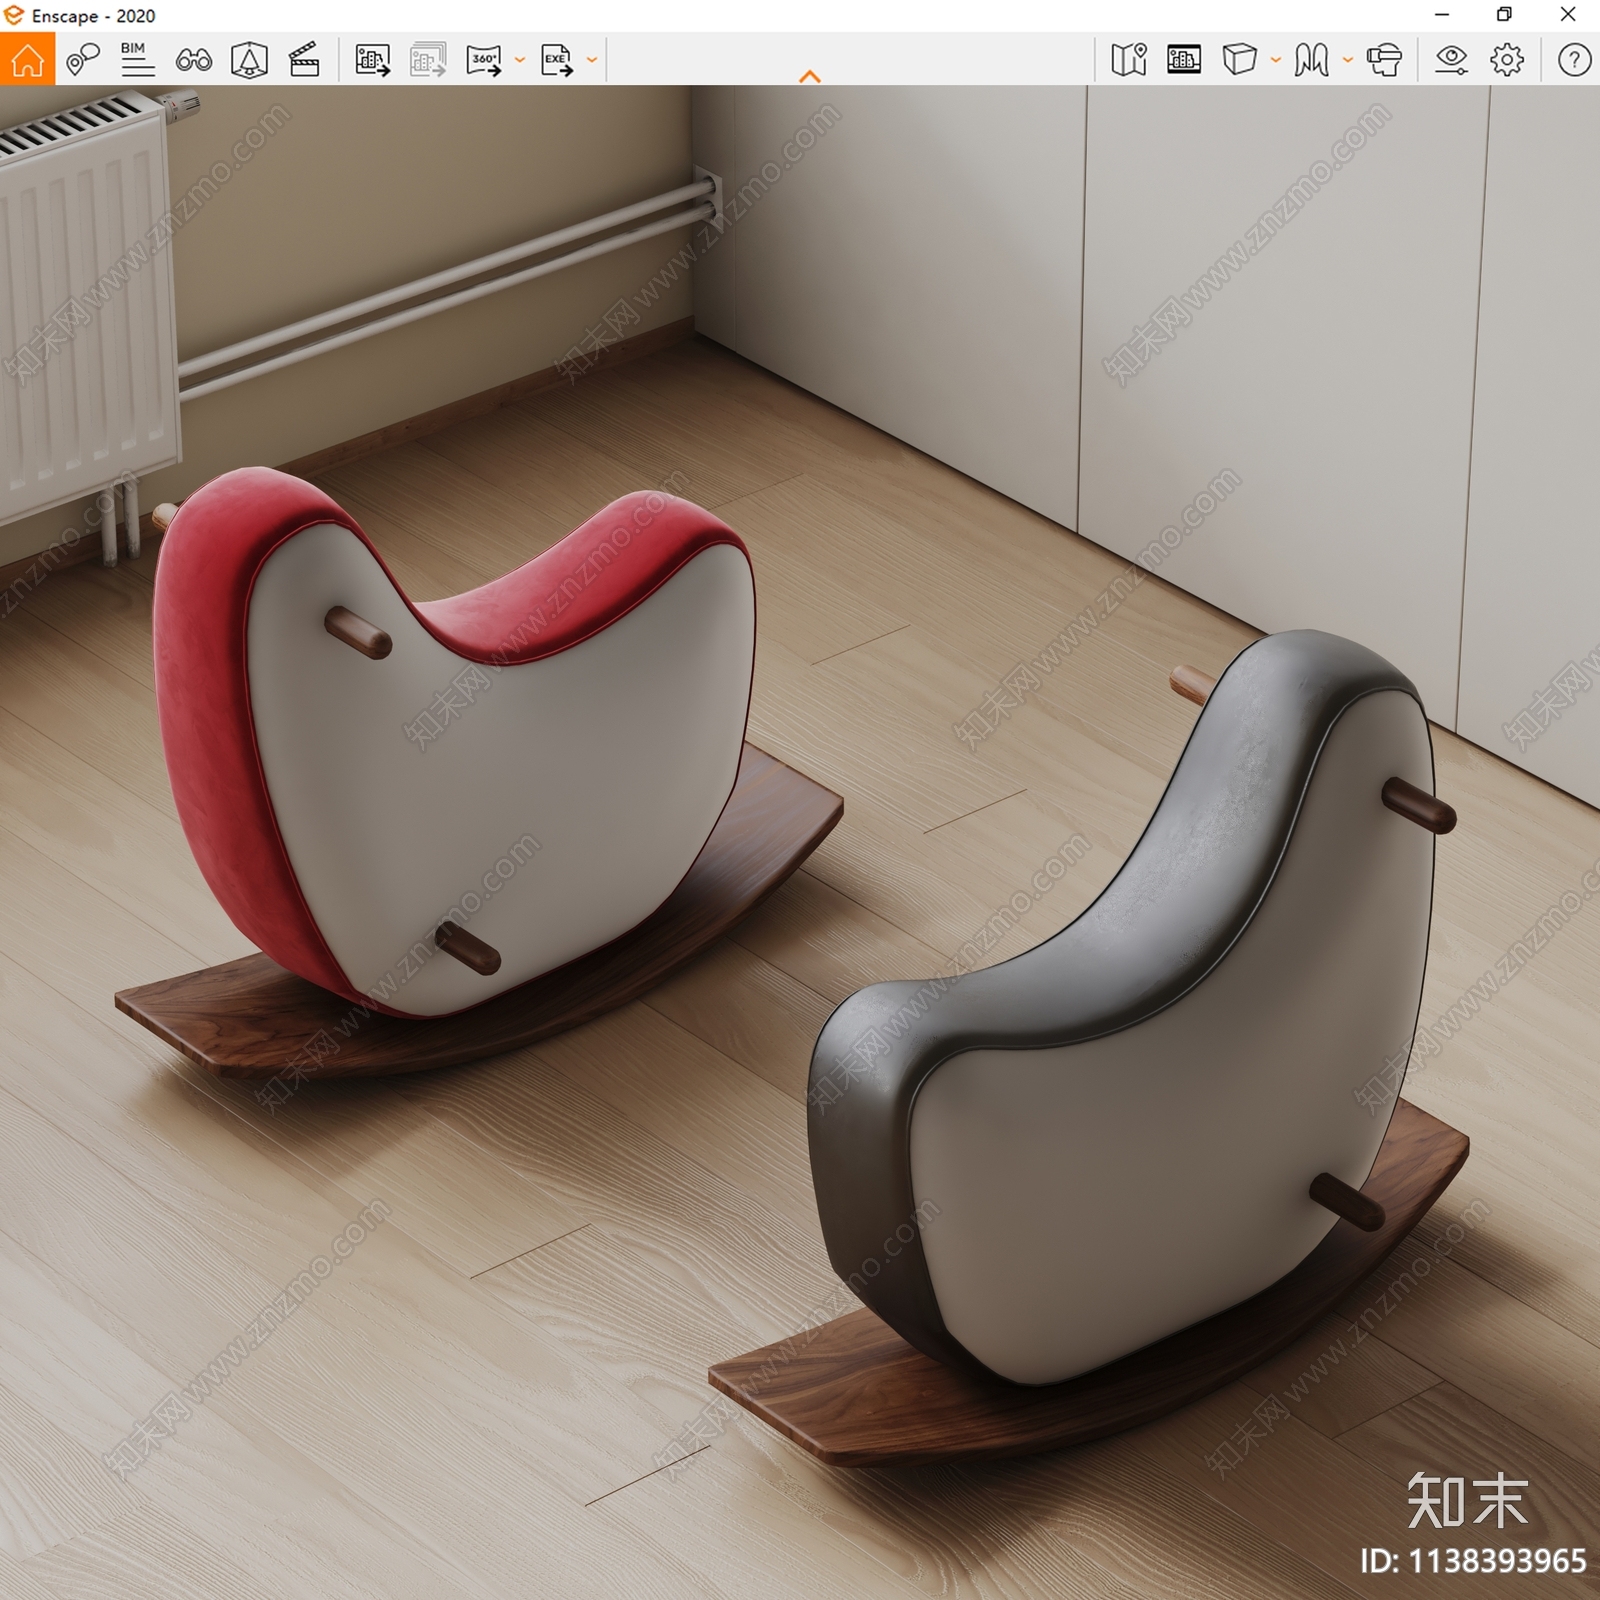Viewport: 1600px width, 1600px height.
Task: Restore down the Enscape window
Action: click(1504, 15)
